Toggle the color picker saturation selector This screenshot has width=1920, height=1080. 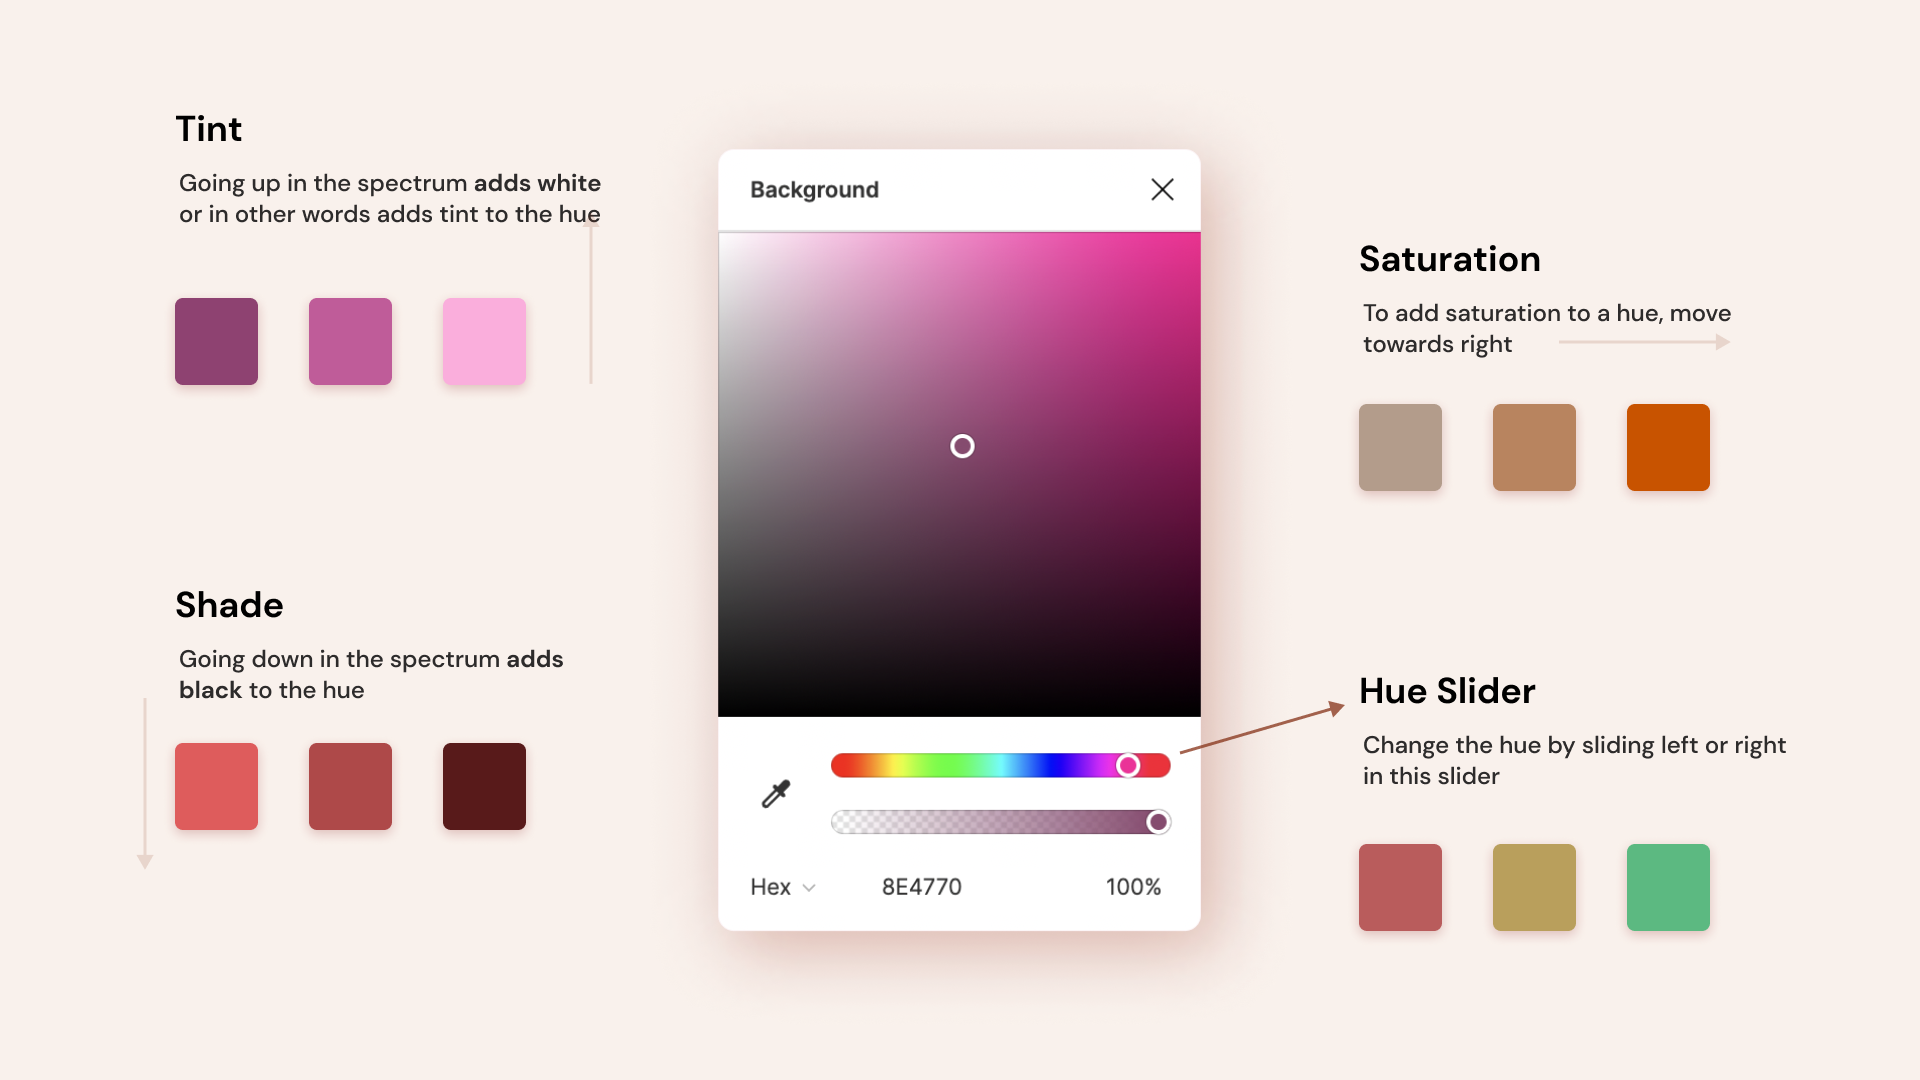(961, 446)
